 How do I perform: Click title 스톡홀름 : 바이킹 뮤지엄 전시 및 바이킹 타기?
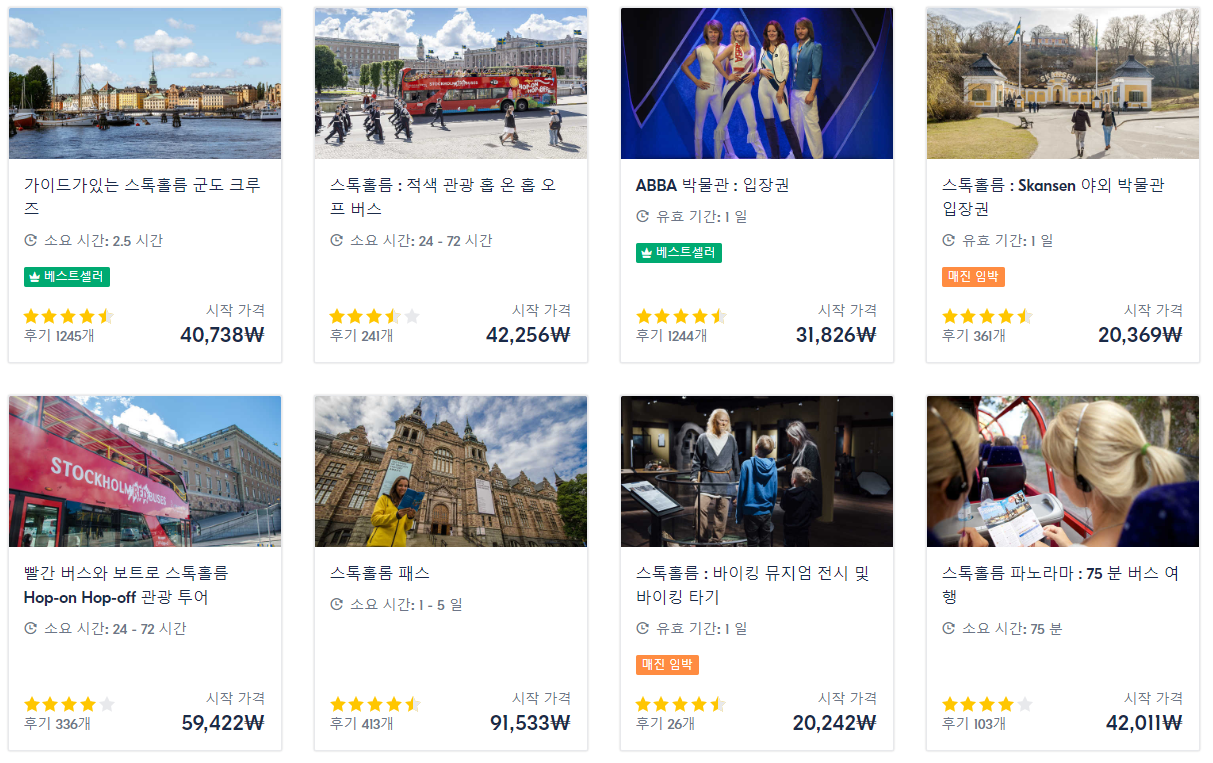click(753, 585)
